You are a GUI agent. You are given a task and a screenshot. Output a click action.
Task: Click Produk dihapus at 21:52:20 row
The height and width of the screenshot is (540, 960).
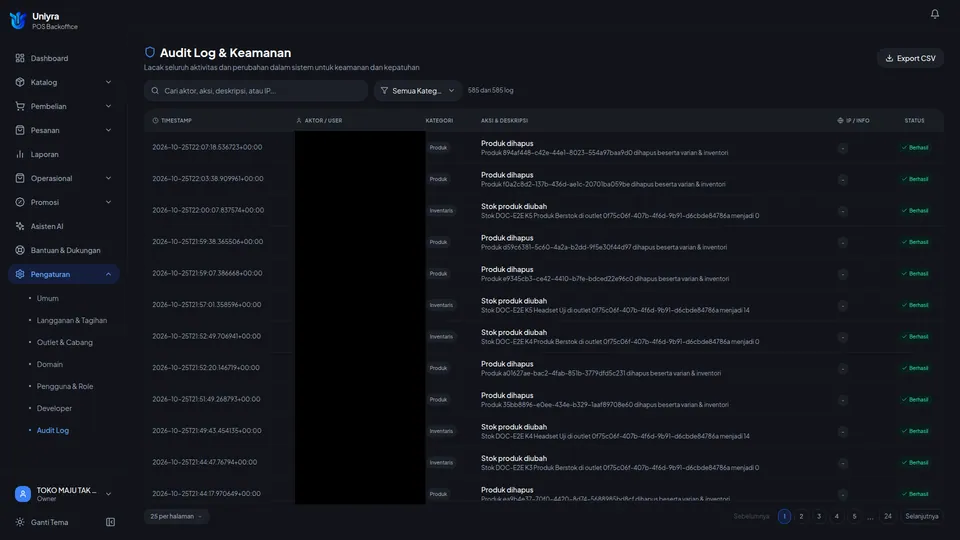507,364
